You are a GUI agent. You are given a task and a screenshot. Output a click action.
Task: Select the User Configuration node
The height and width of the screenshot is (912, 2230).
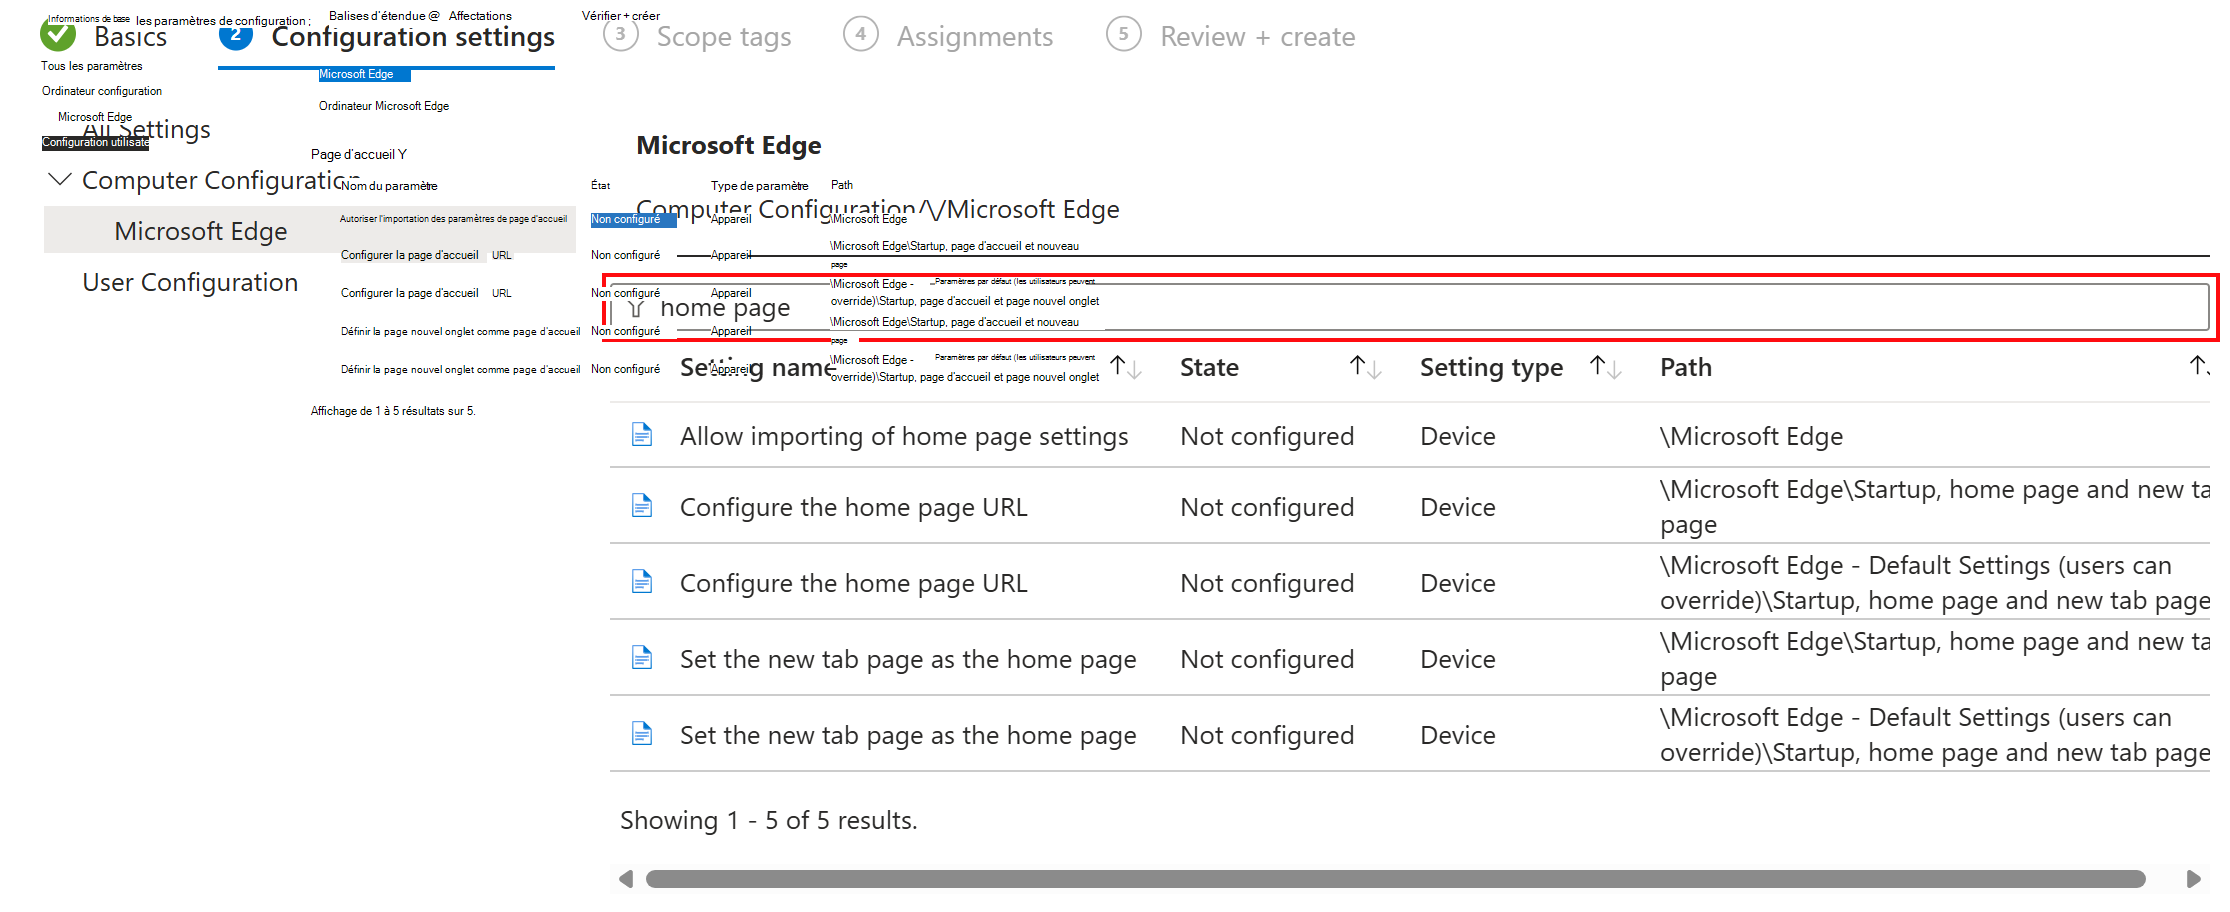pos(190,282)
